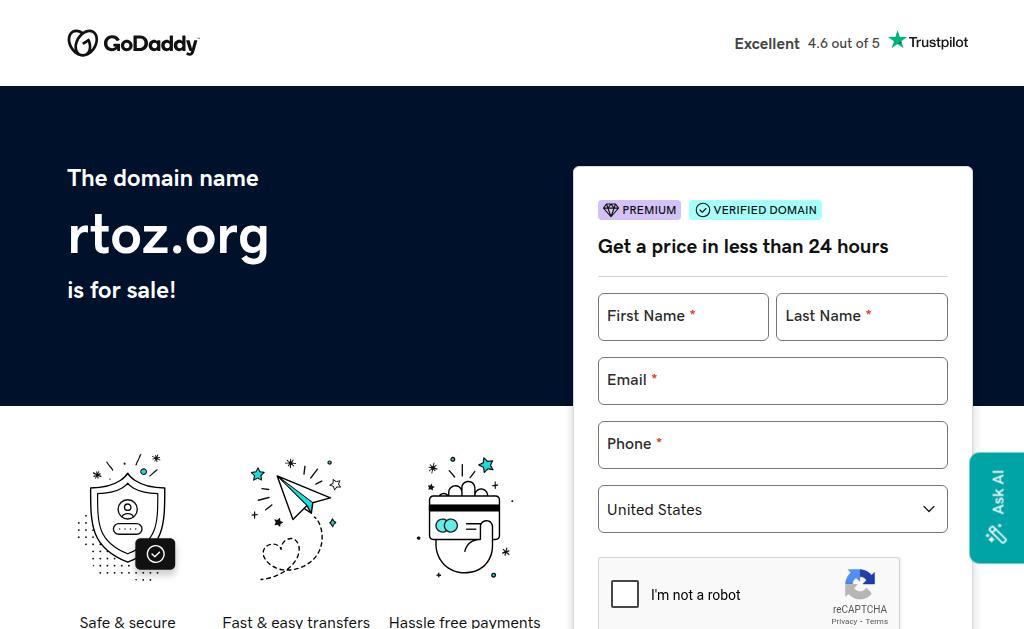The image size is (1024, 629).
Task: Open the United States country dropdown
Action: click(772, 509)
